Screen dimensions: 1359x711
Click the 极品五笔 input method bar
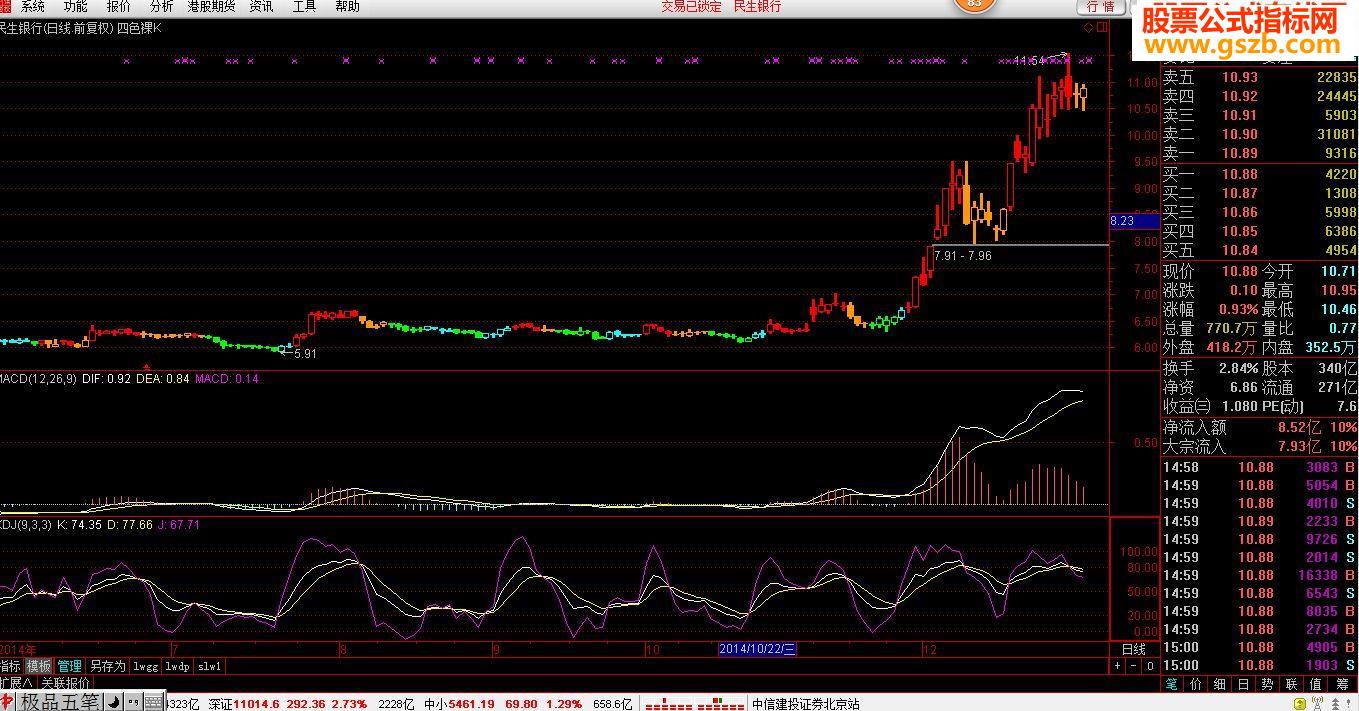click(x=60, y=702)
